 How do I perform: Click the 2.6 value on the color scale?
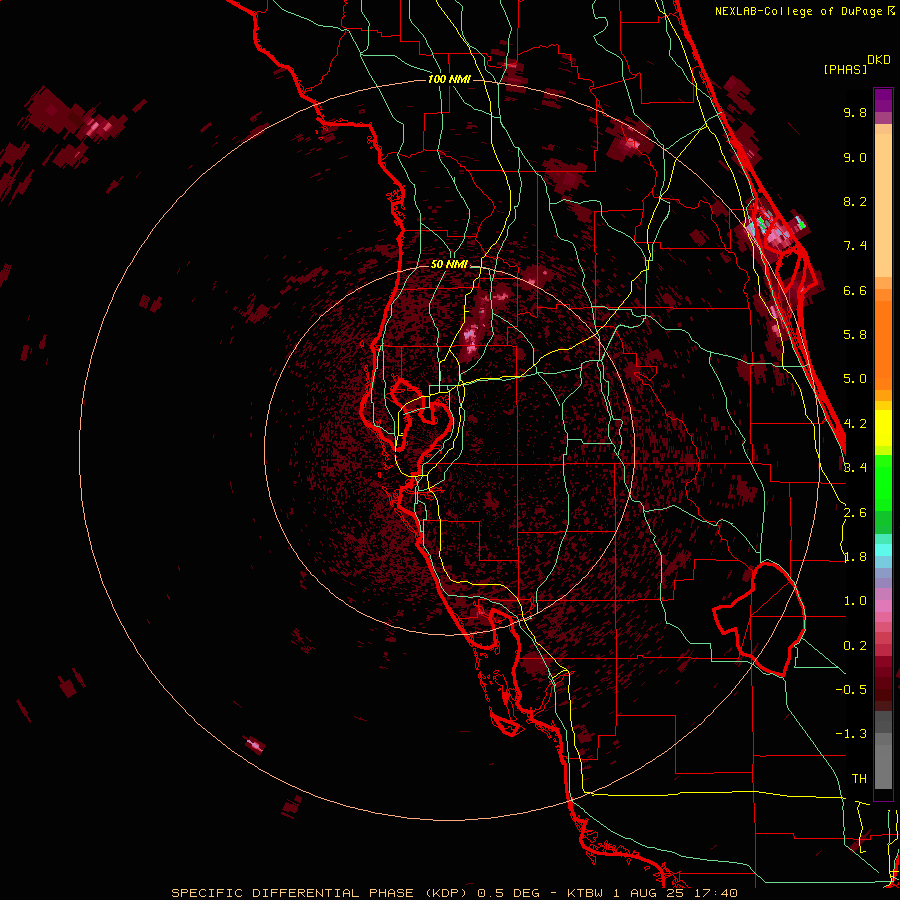click(855, 513)
